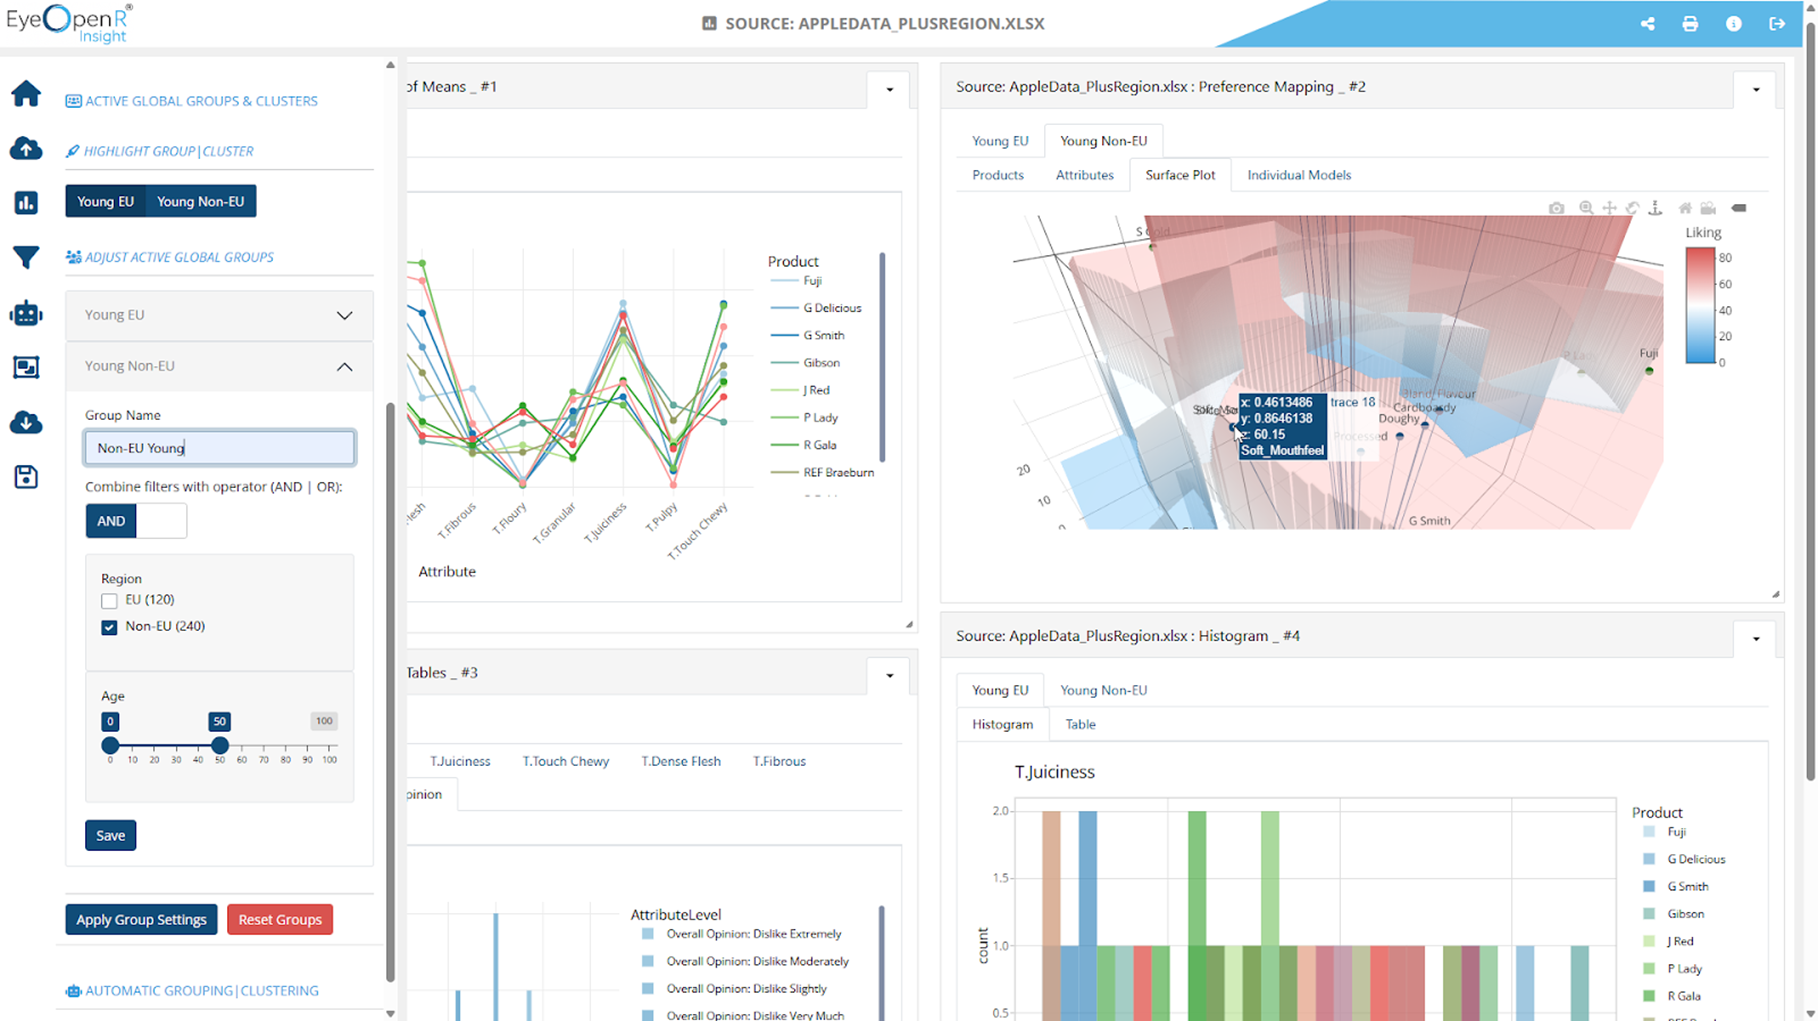
Task: Open the info icon in header
Action: [x=1734, y=24]
